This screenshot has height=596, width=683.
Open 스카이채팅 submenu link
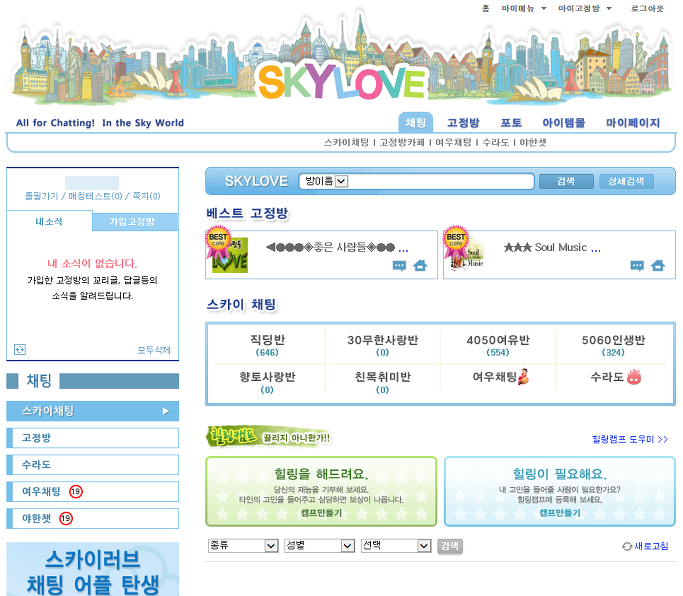(346, 142)
